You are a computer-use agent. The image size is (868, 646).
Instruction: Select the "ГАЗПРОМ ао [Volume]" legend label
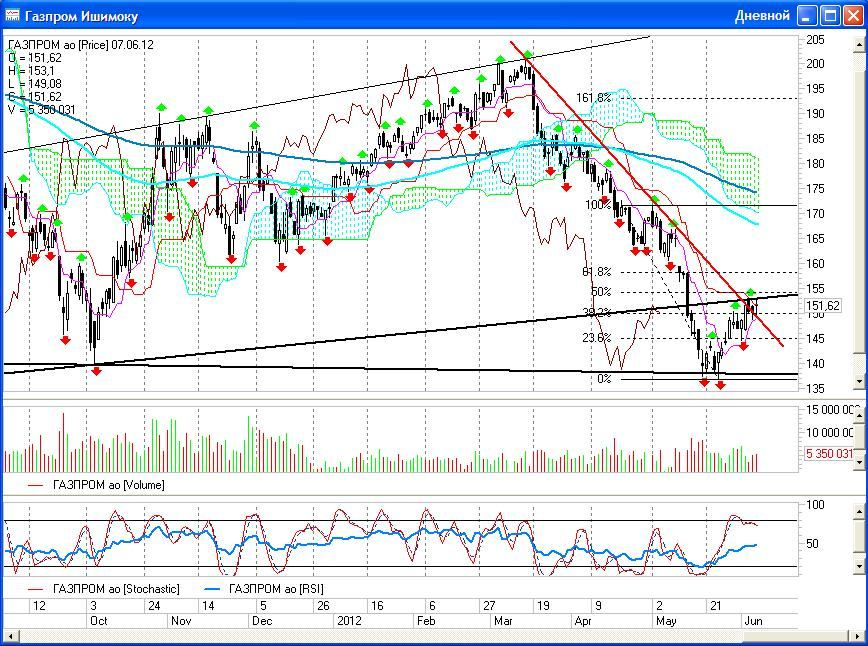tap(108, 485)
